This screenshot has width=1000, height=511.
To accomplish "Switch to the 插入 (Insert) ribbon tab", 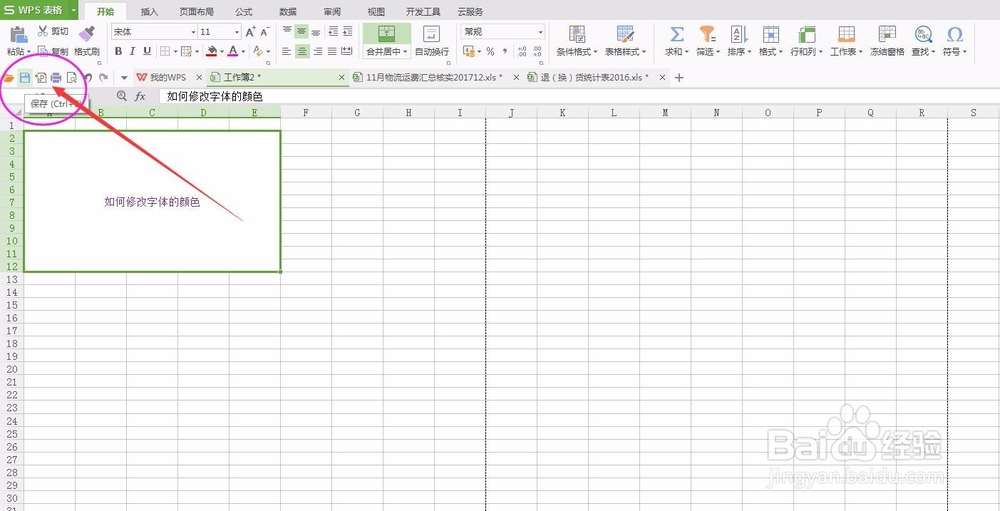I will [149, 11].
